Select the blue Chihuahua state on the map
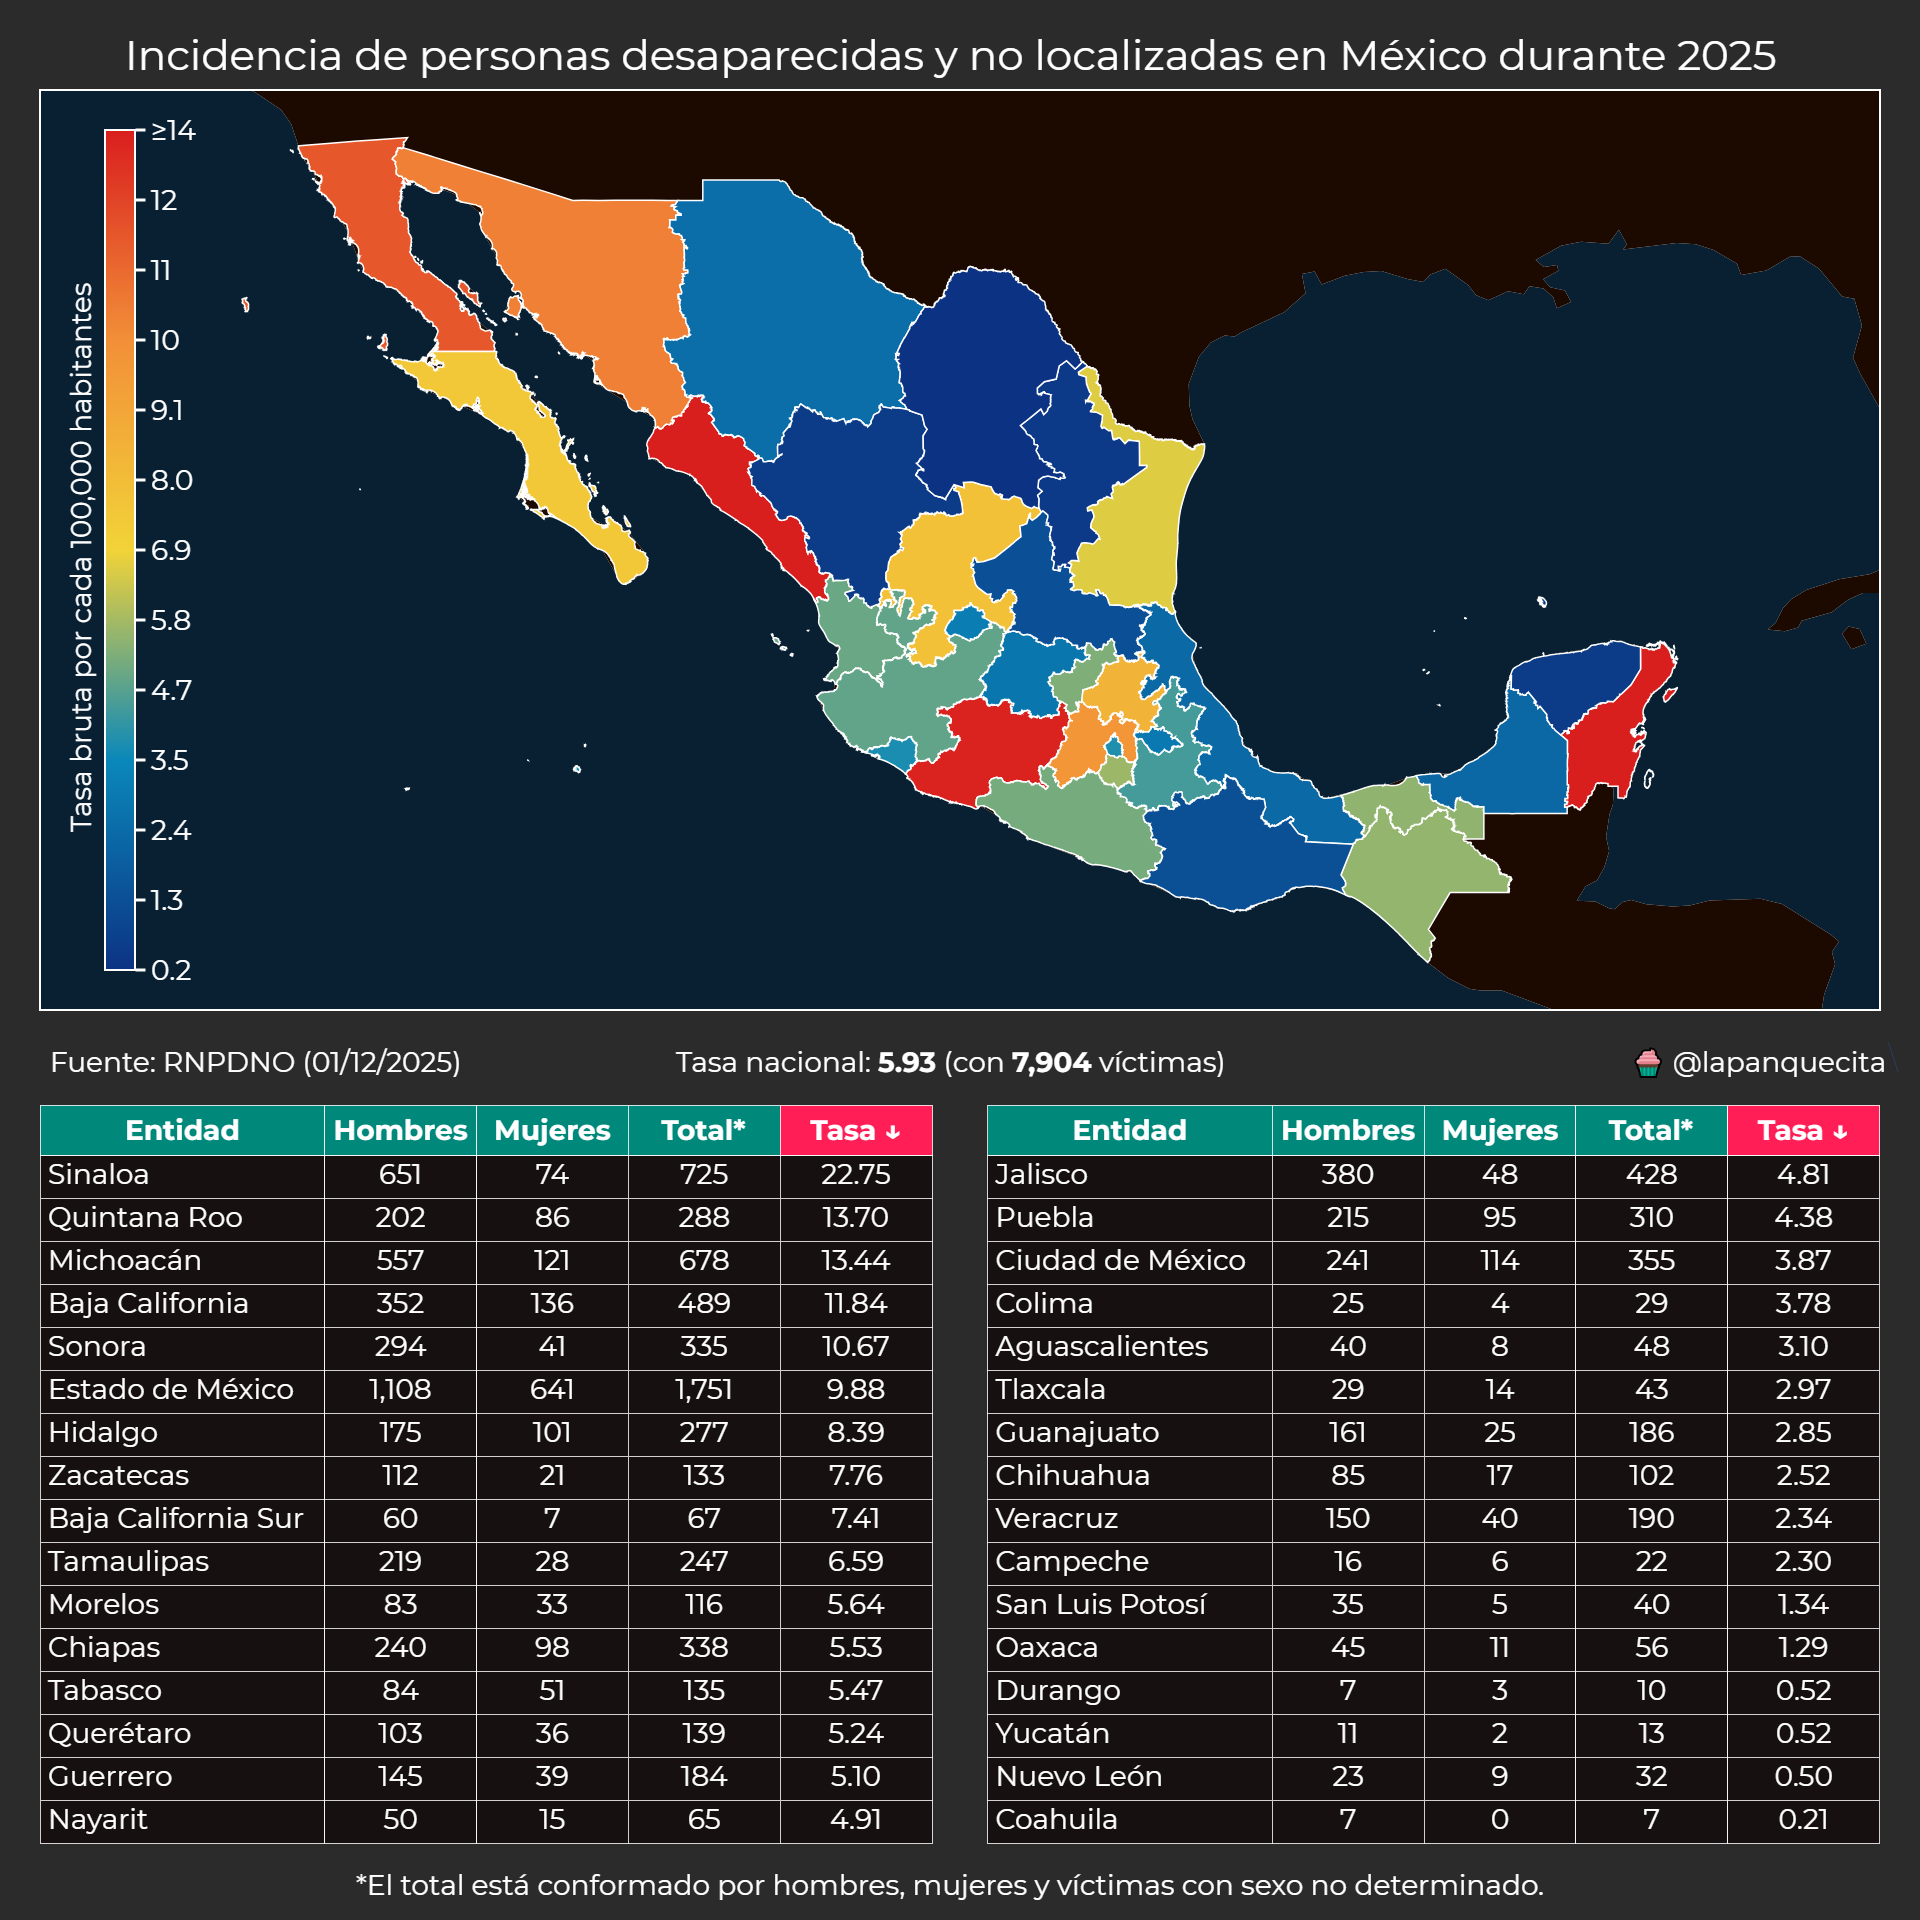This screenshot has height=1920, width=1920. 790,310
